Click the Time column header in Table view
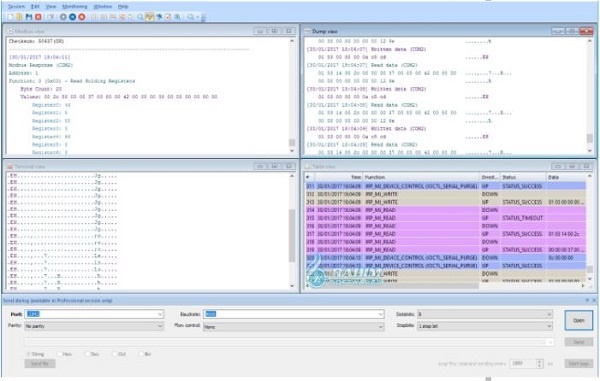Image resolution: width=600 pixels, height=381 pixels. (x=338, y=177)
